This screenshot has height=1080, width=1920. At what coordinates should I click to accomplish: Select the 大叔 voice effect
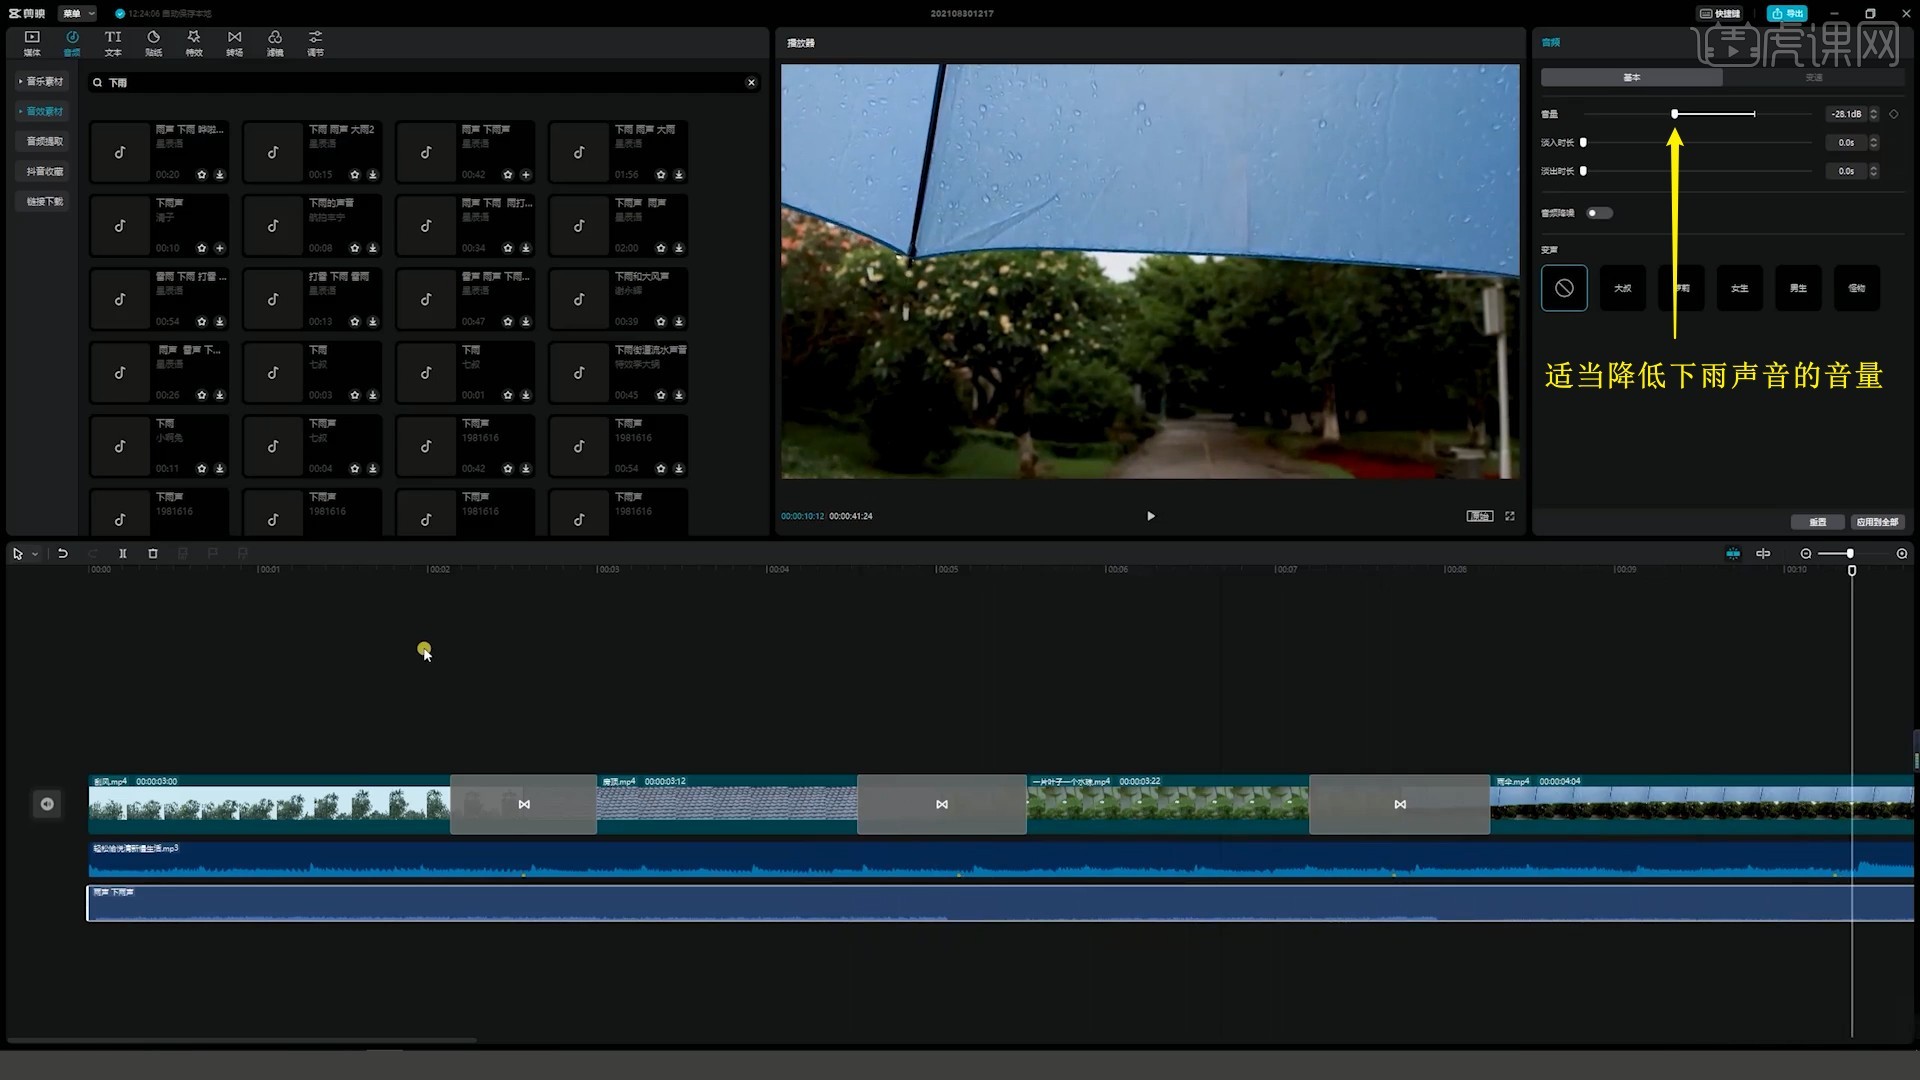[x=1623, y=288]
